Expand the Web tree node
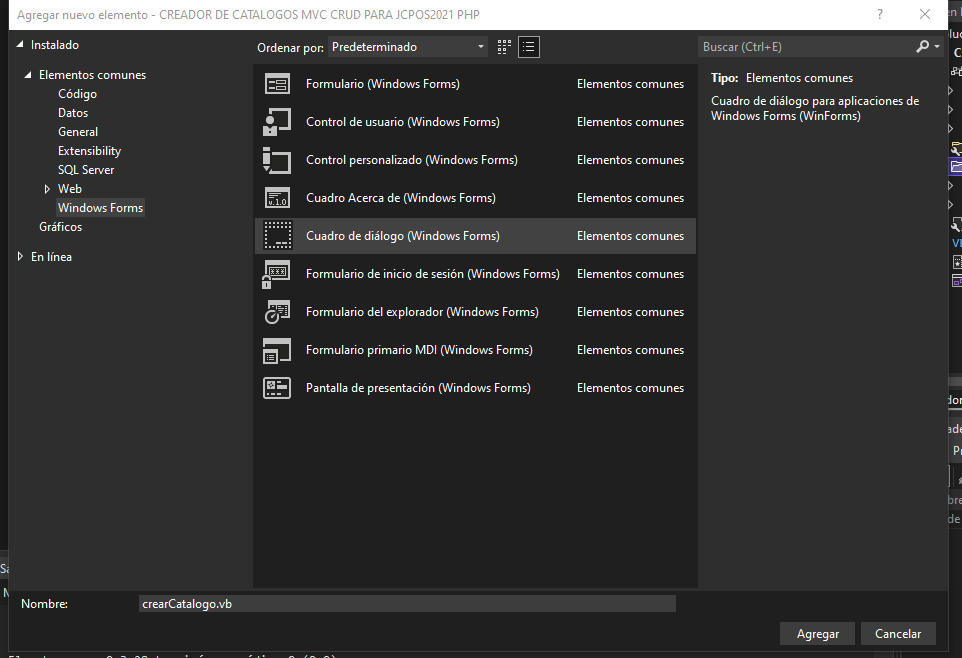Screen dimensions: 962x658 click(x=47, y=189)
